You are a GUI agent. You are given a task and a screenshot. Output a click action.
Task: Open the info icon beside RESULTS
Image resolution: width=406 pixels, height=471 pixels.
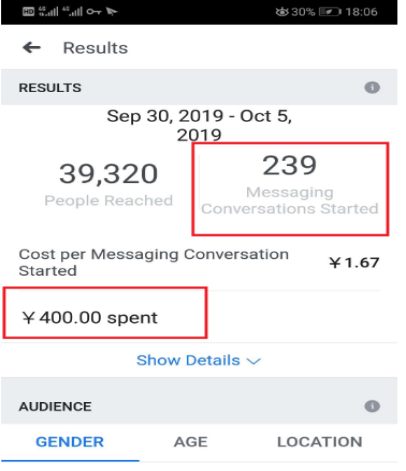click(372, 88)
